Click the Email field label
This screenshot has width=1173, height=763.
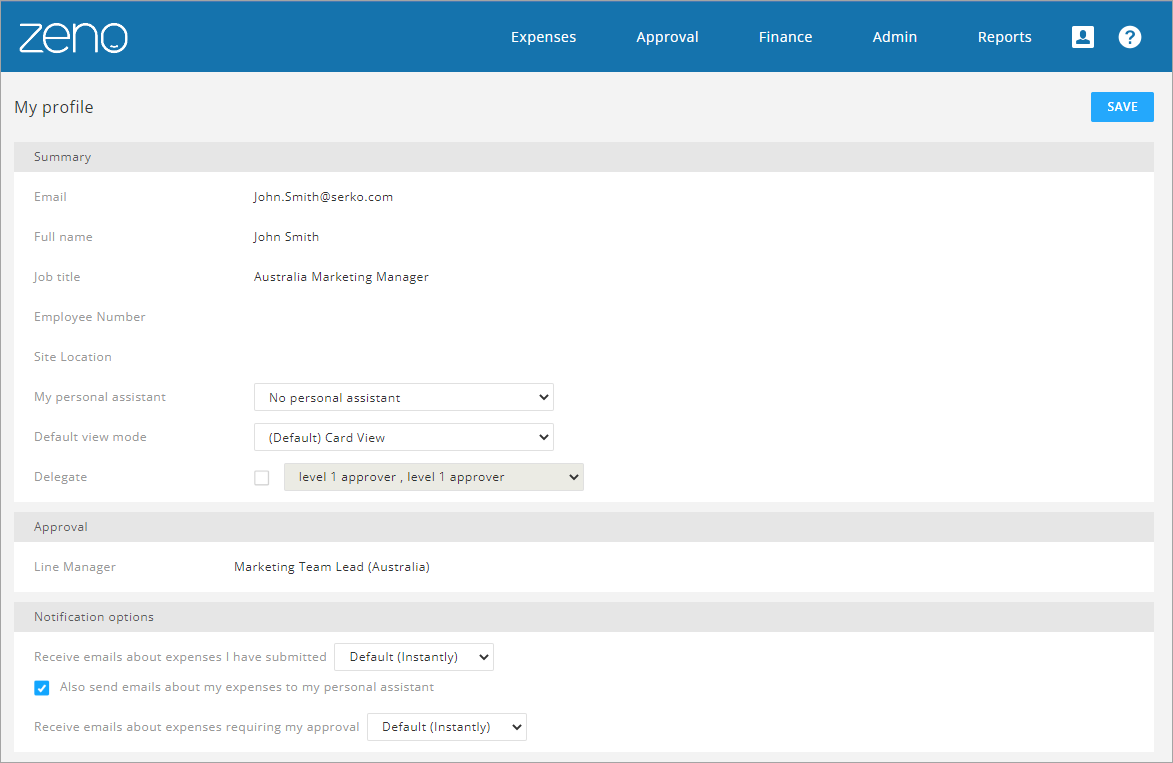click(x=50, y=197)
